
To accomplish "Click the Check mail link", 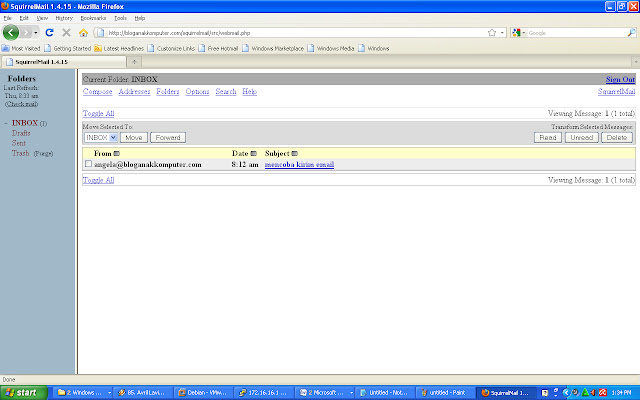I will (22, 104).
